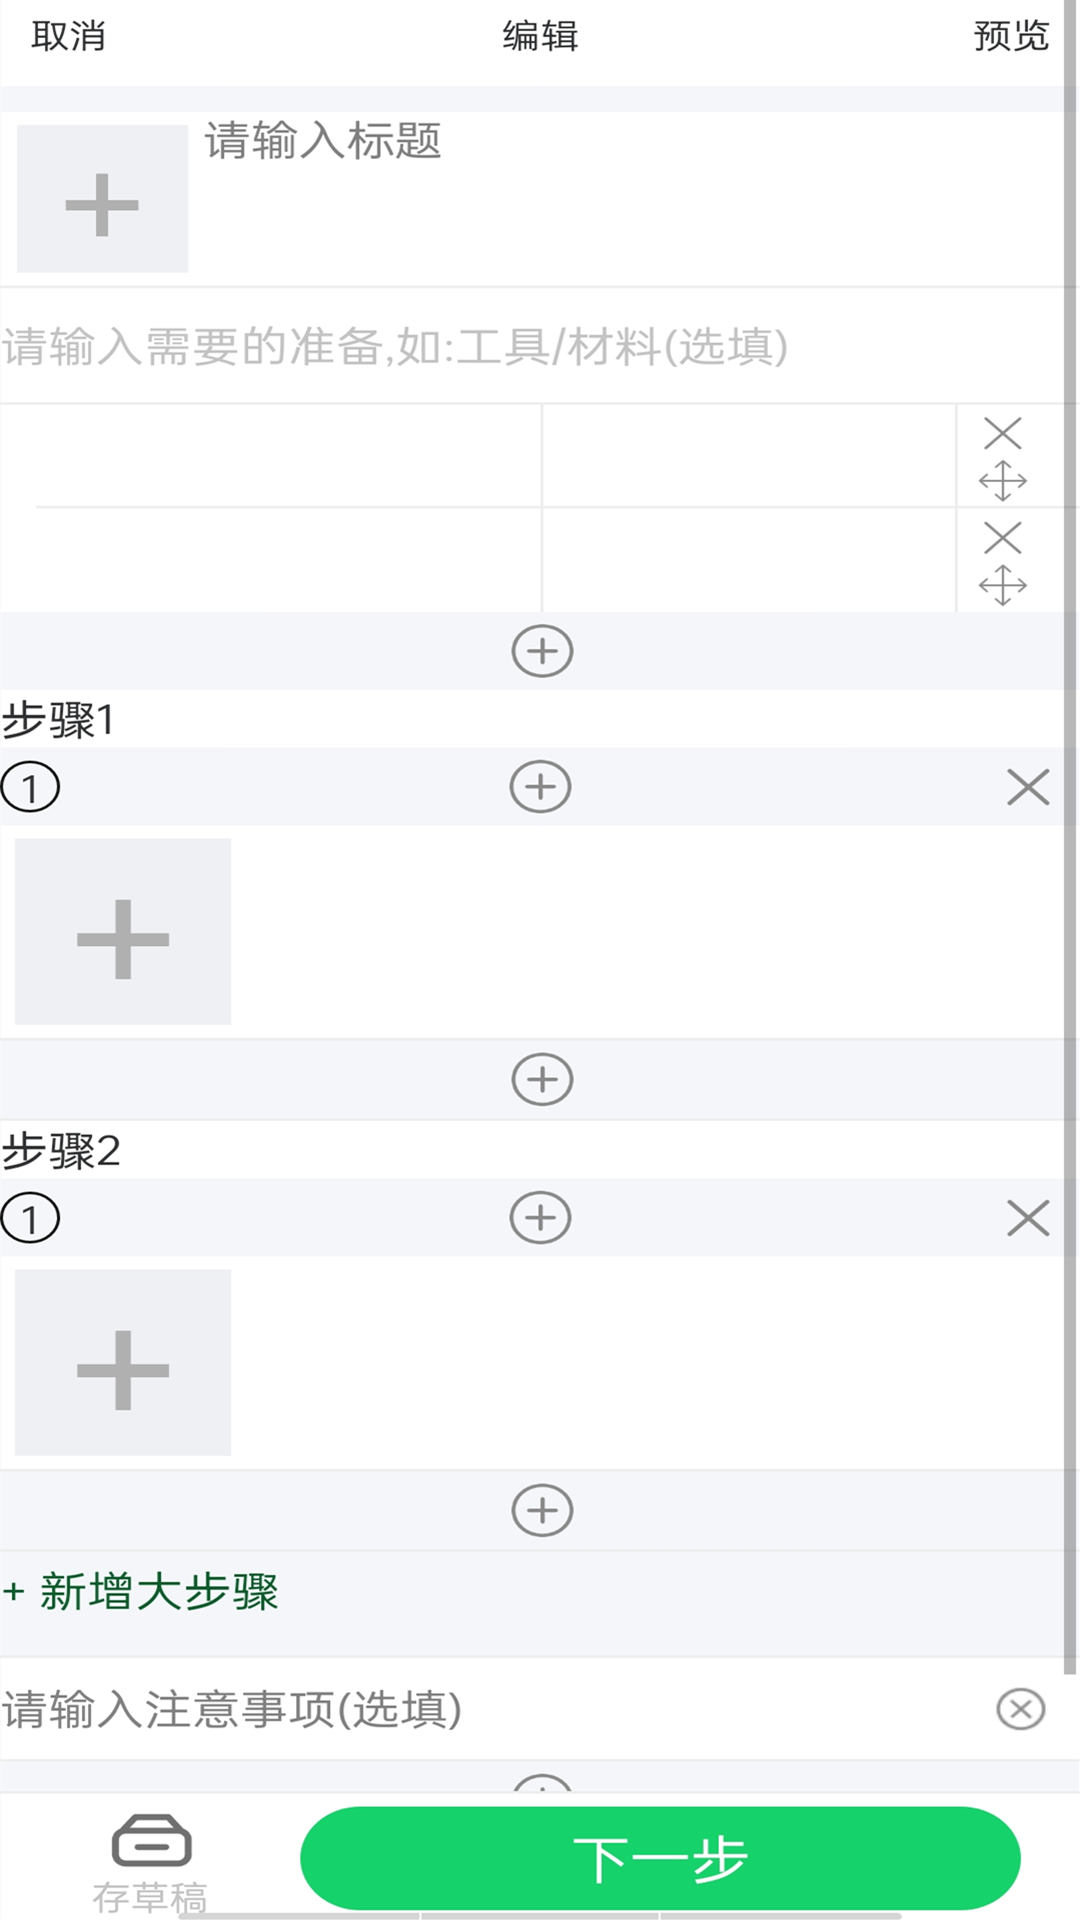
Task: Add image for 步骤1
Action: click(x=123, y=932)
